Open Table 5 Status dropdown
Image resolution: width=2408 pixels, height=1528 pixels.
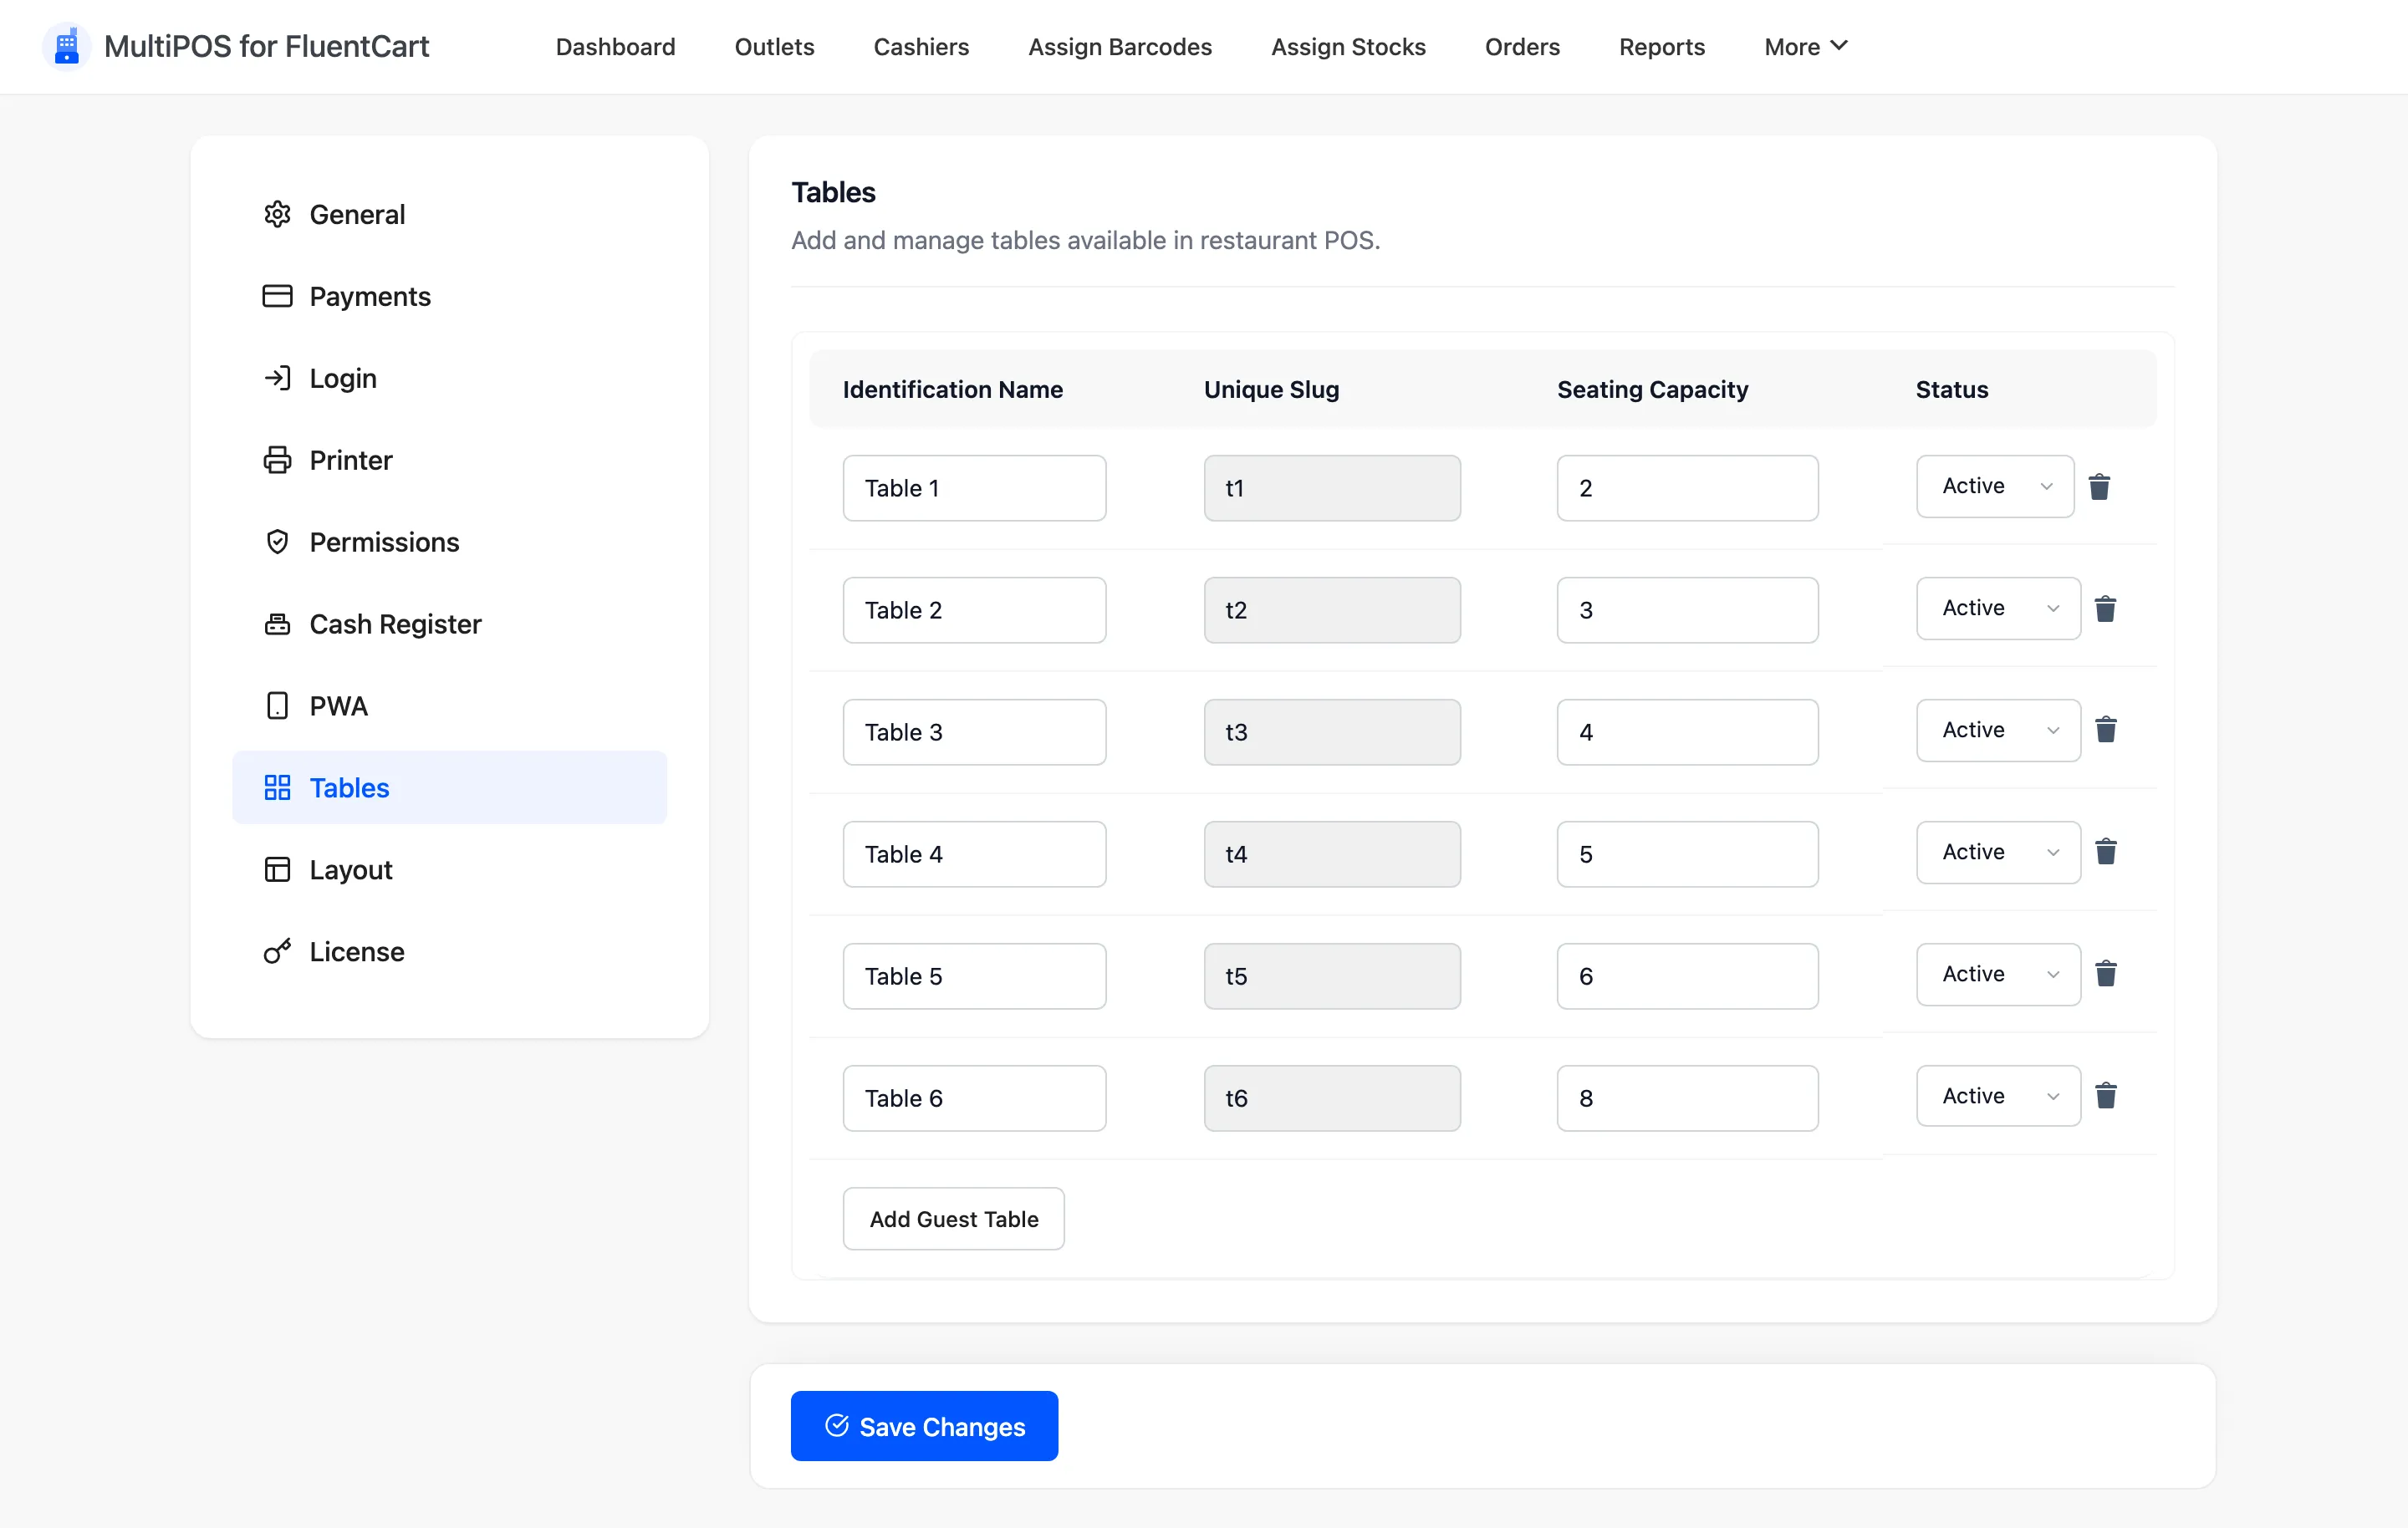click(1998, 974)
